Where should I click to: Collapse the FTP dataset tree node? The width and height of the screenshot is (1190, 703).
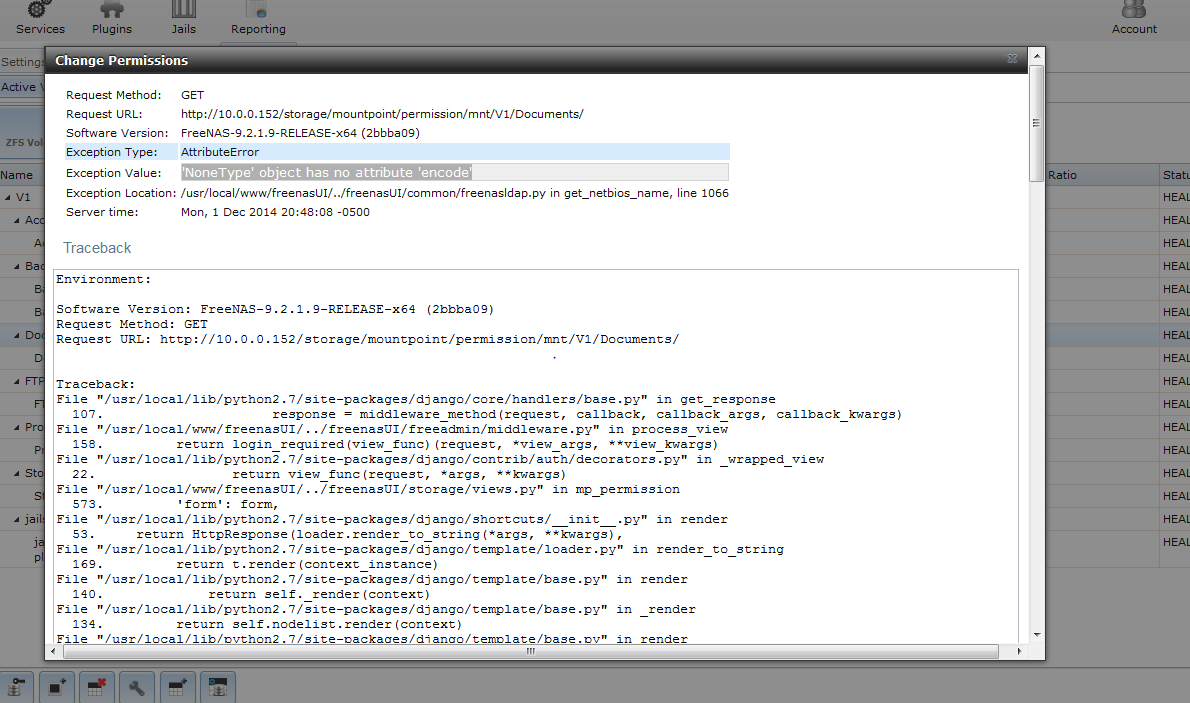tap(17, 381)
